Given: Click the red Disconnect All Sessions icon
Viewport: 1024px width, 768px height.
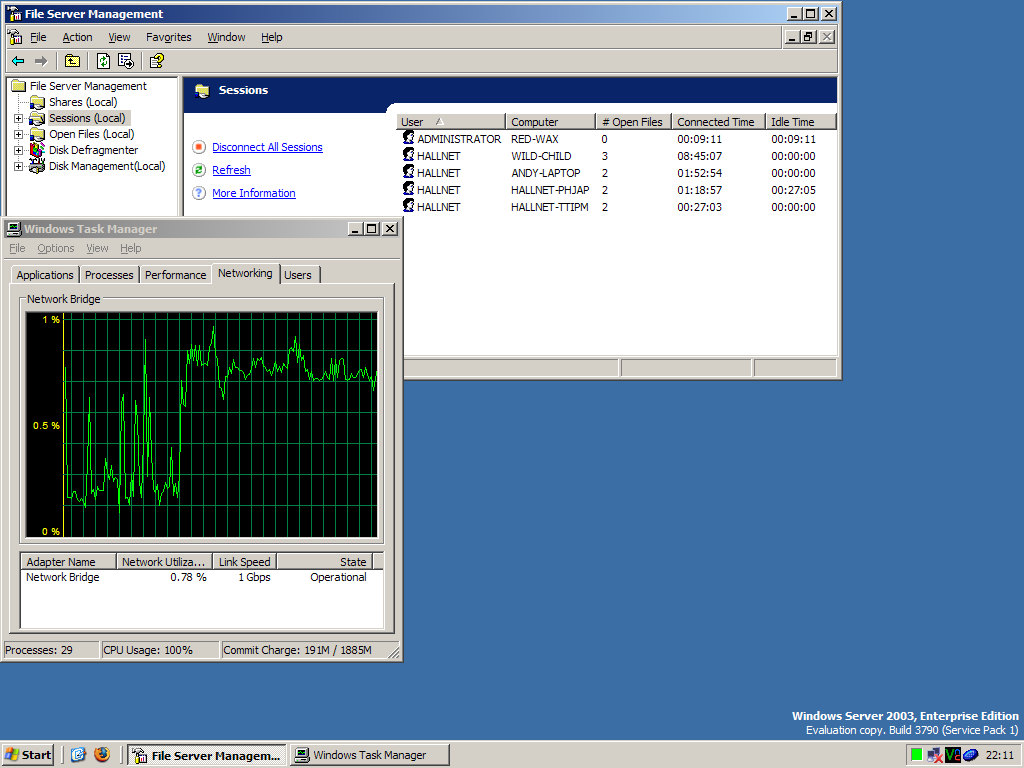Looking at the screenshot, I should coord(199,147).
